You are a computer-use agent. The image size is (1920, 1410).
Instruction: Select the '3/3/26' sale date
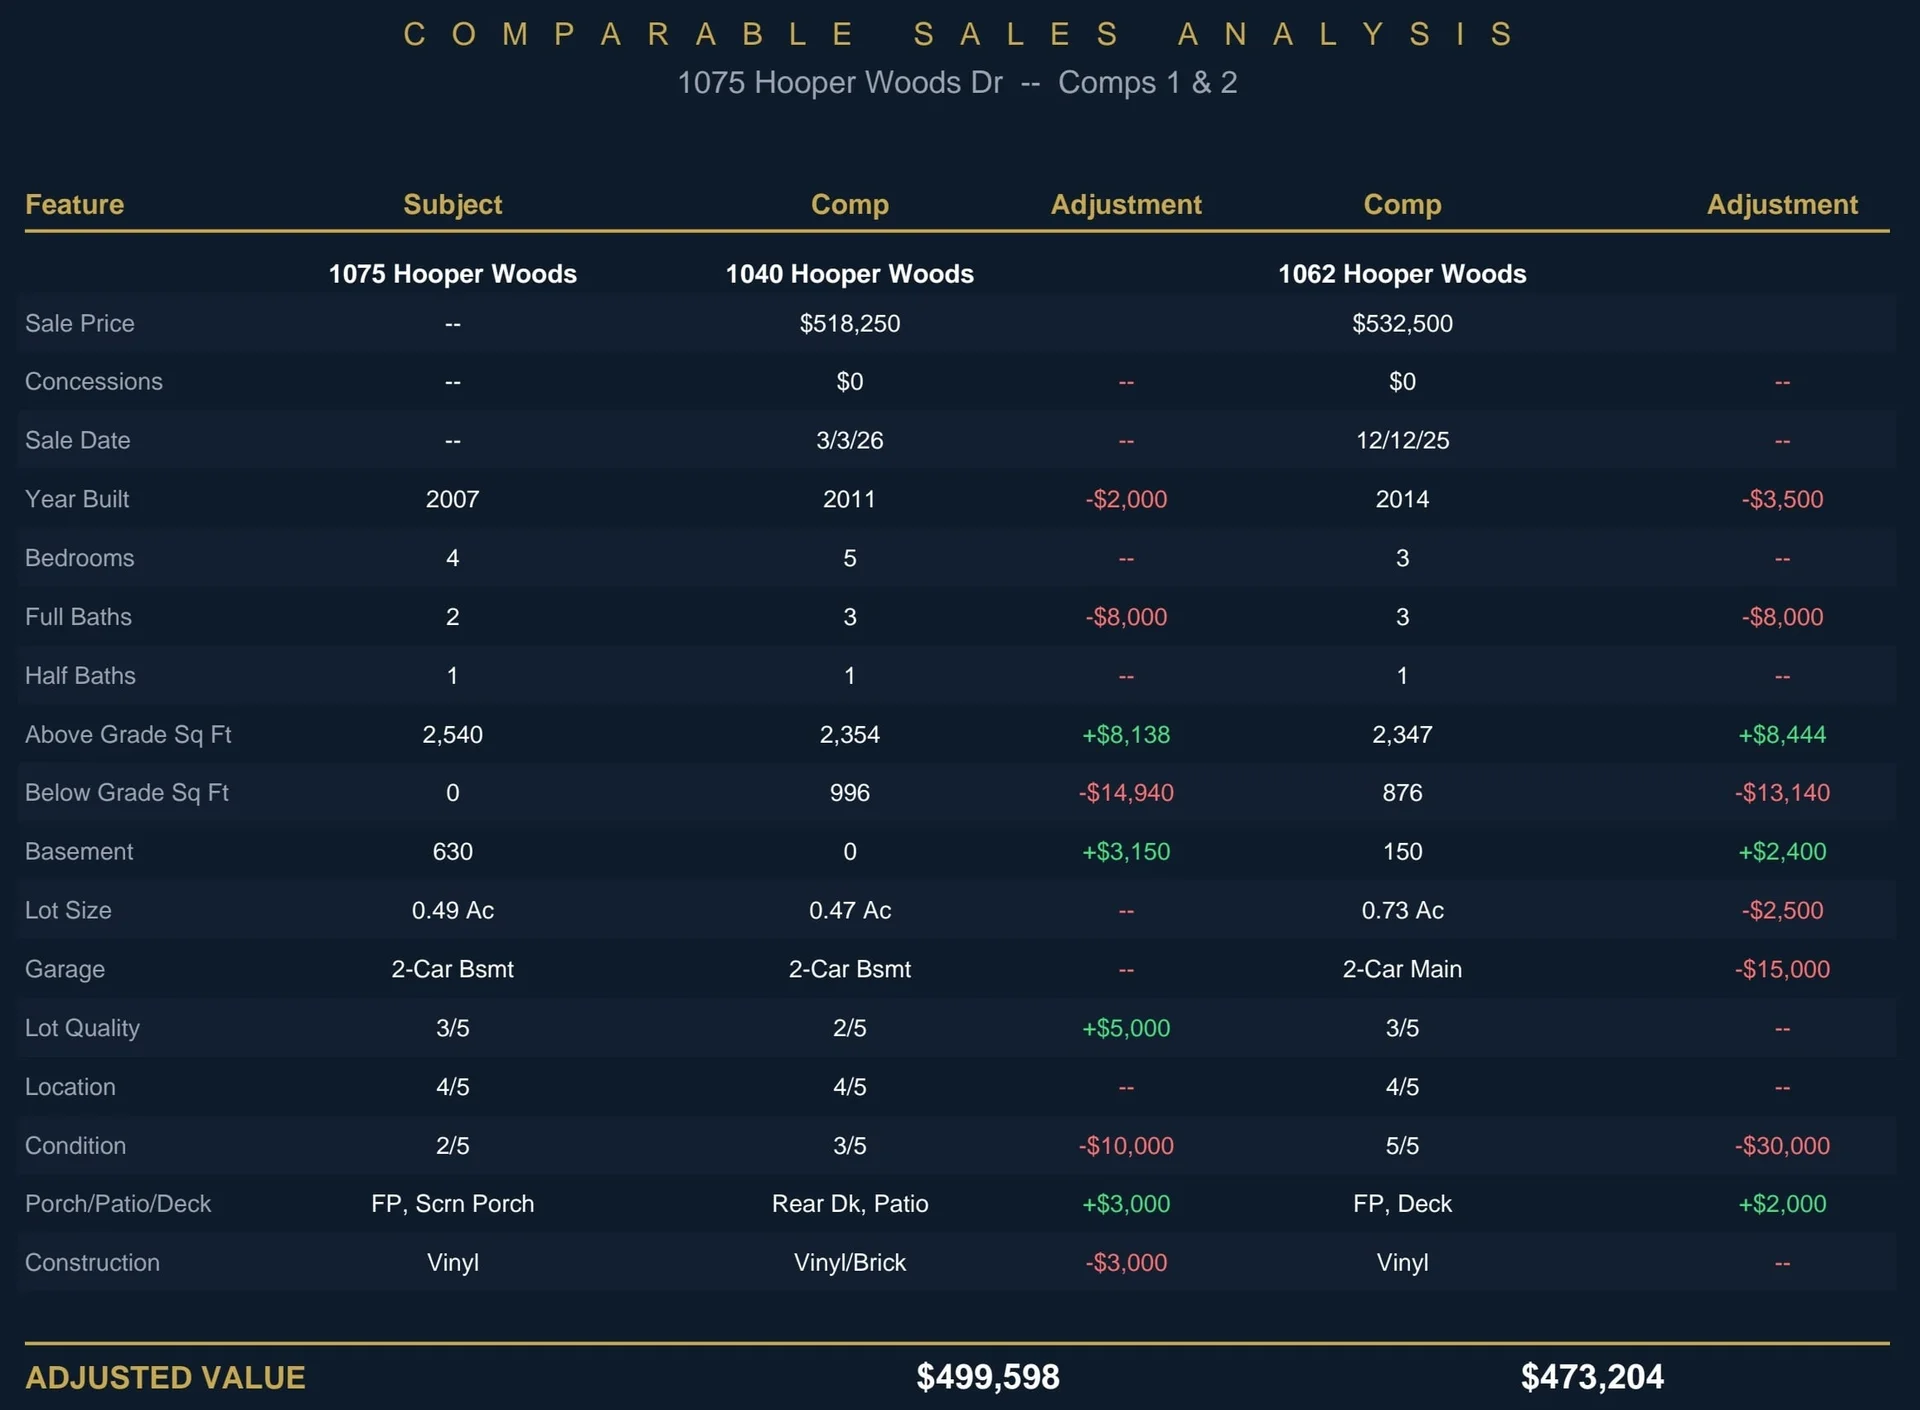849,440
